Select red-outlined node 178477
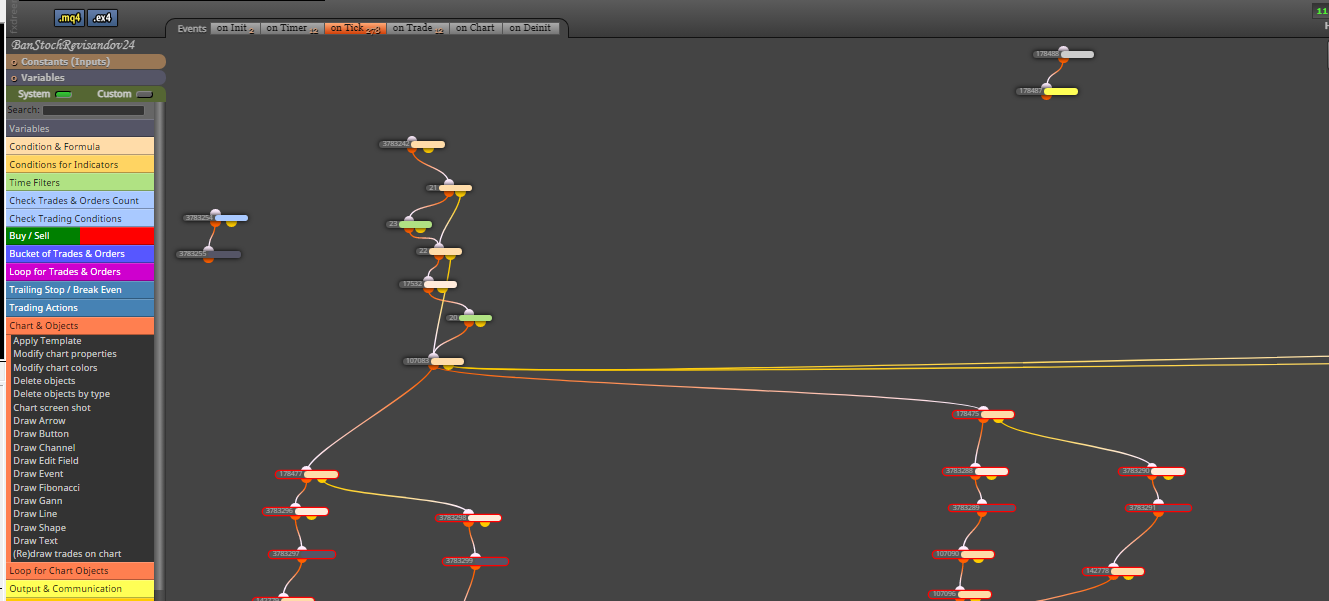This screenshot has height=601, width=1329. point(307,474)
